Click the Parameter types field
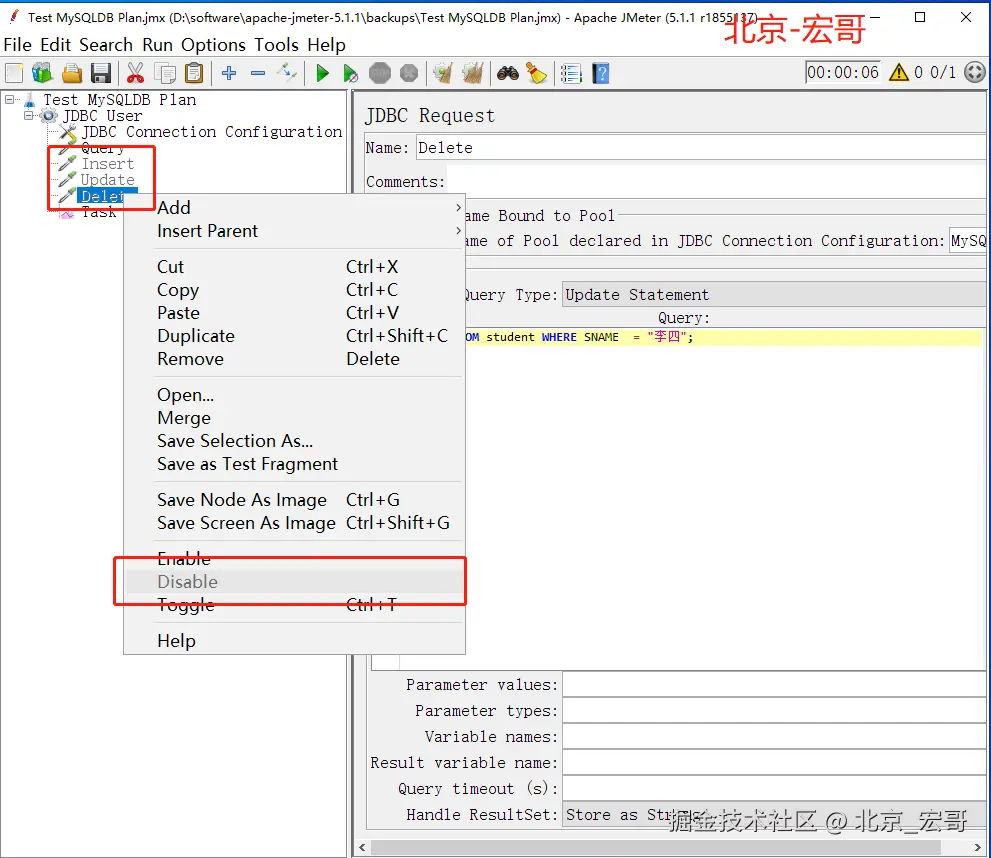The image size is (991, 858). tap(774, 711)
